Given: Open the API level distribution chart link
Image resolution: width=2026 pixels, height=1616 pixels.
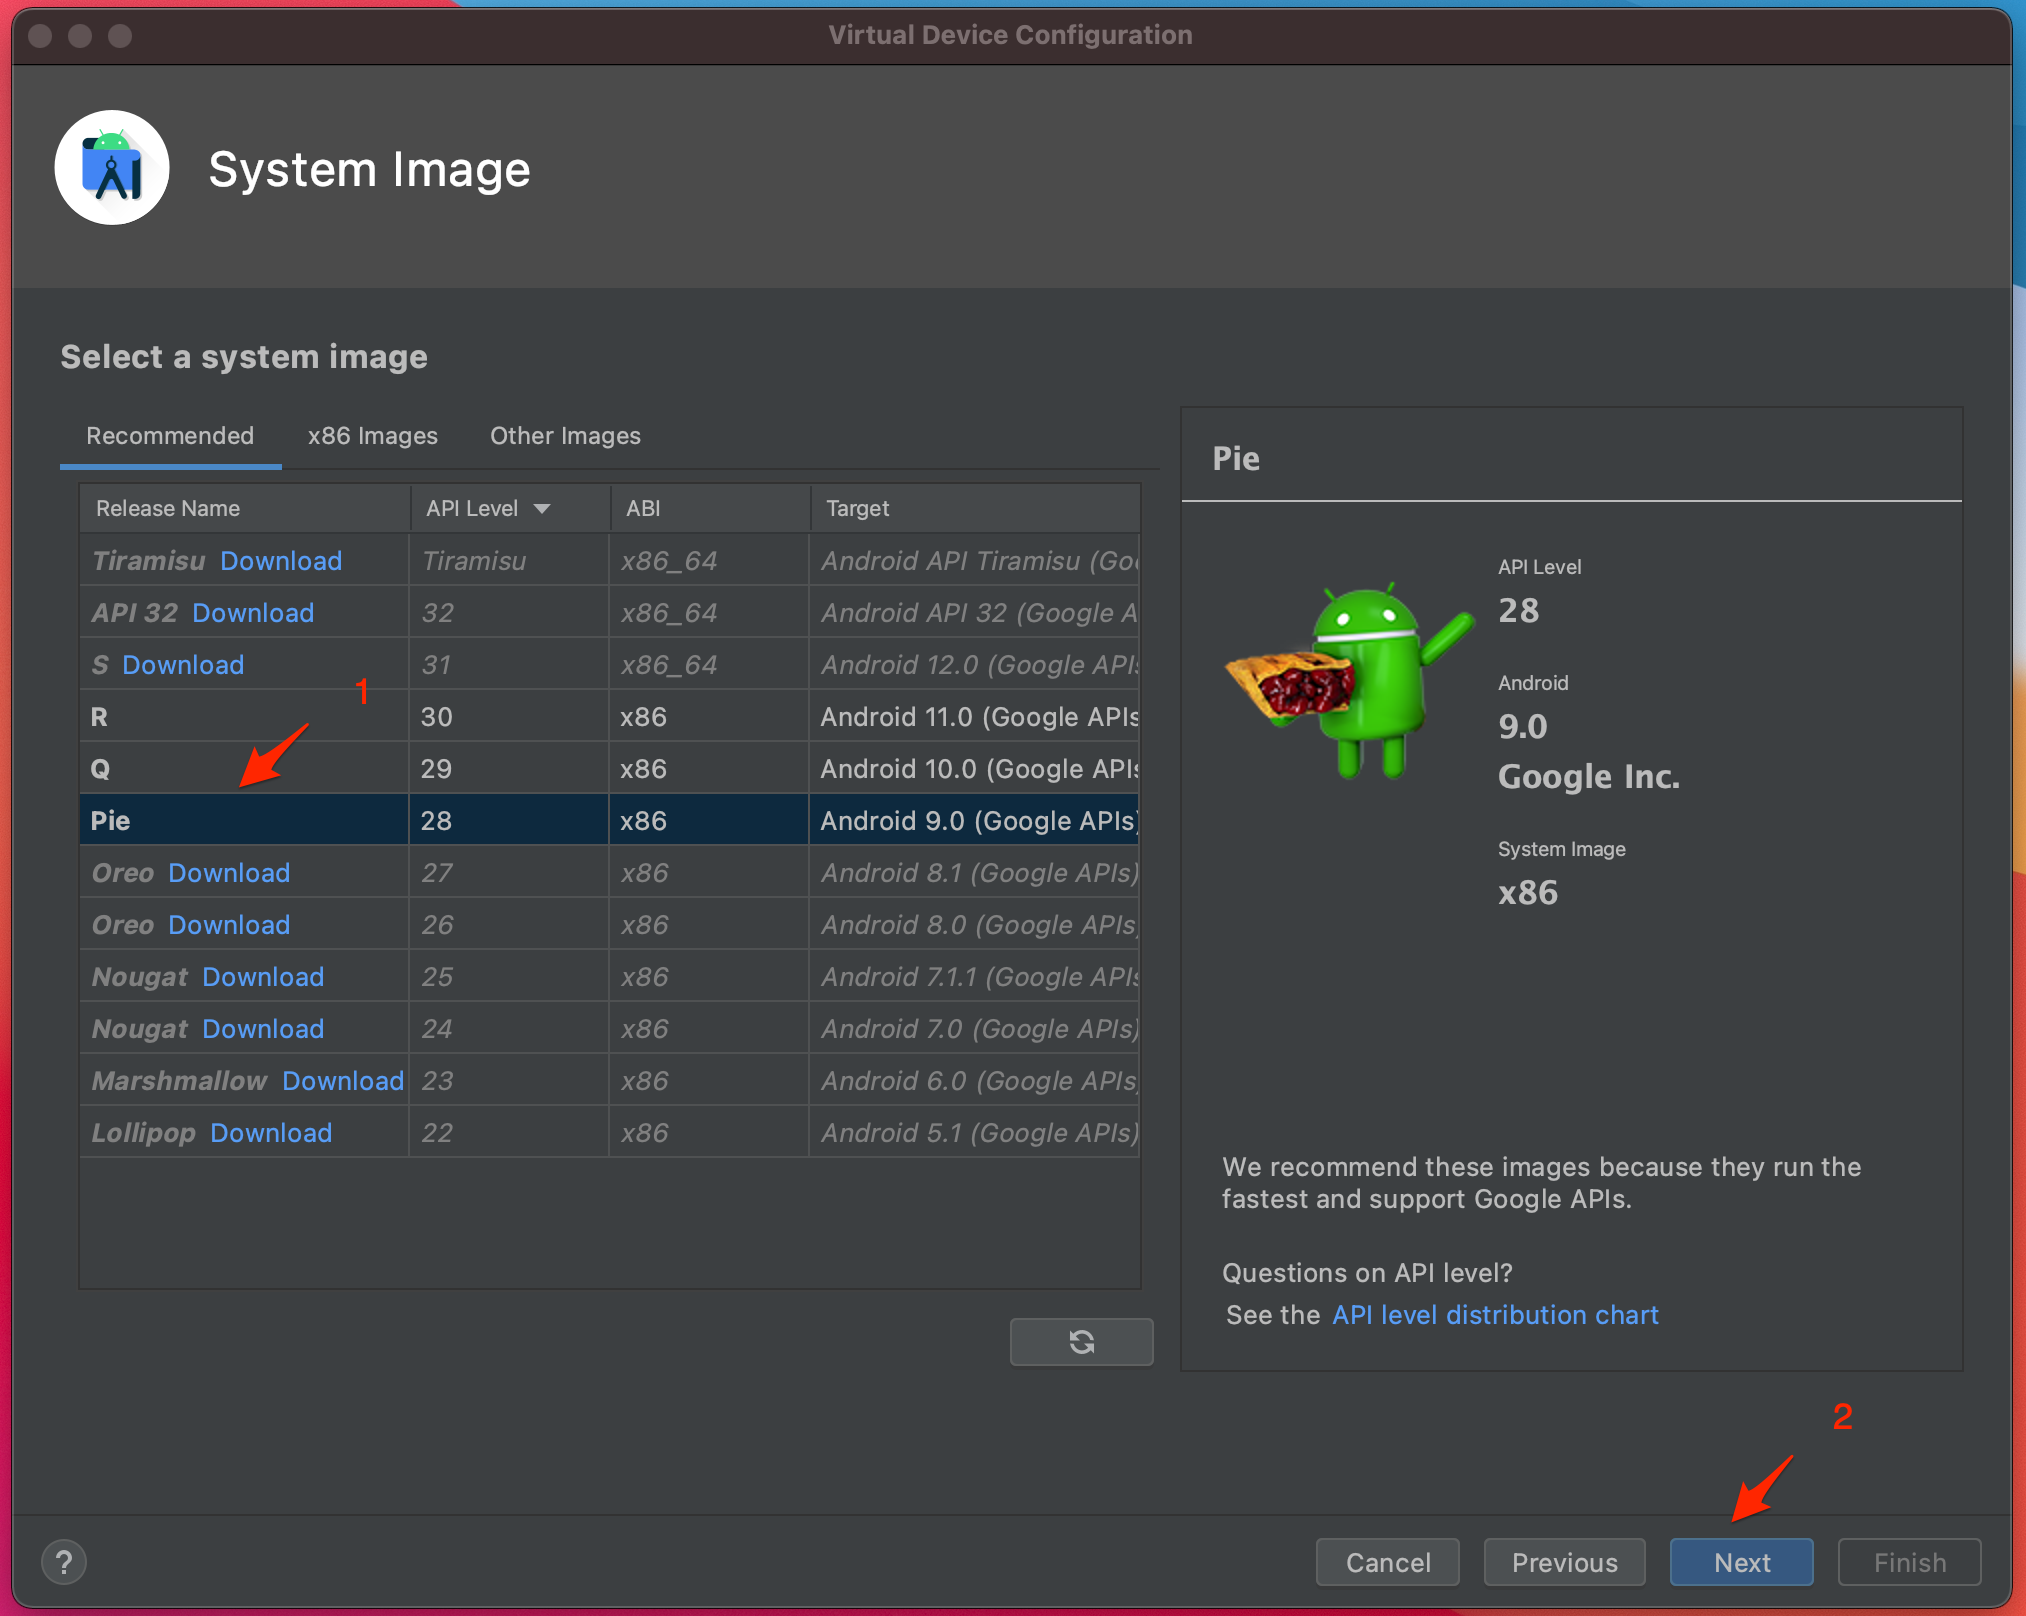Looking at the screenshot, I should 1495,1315.
